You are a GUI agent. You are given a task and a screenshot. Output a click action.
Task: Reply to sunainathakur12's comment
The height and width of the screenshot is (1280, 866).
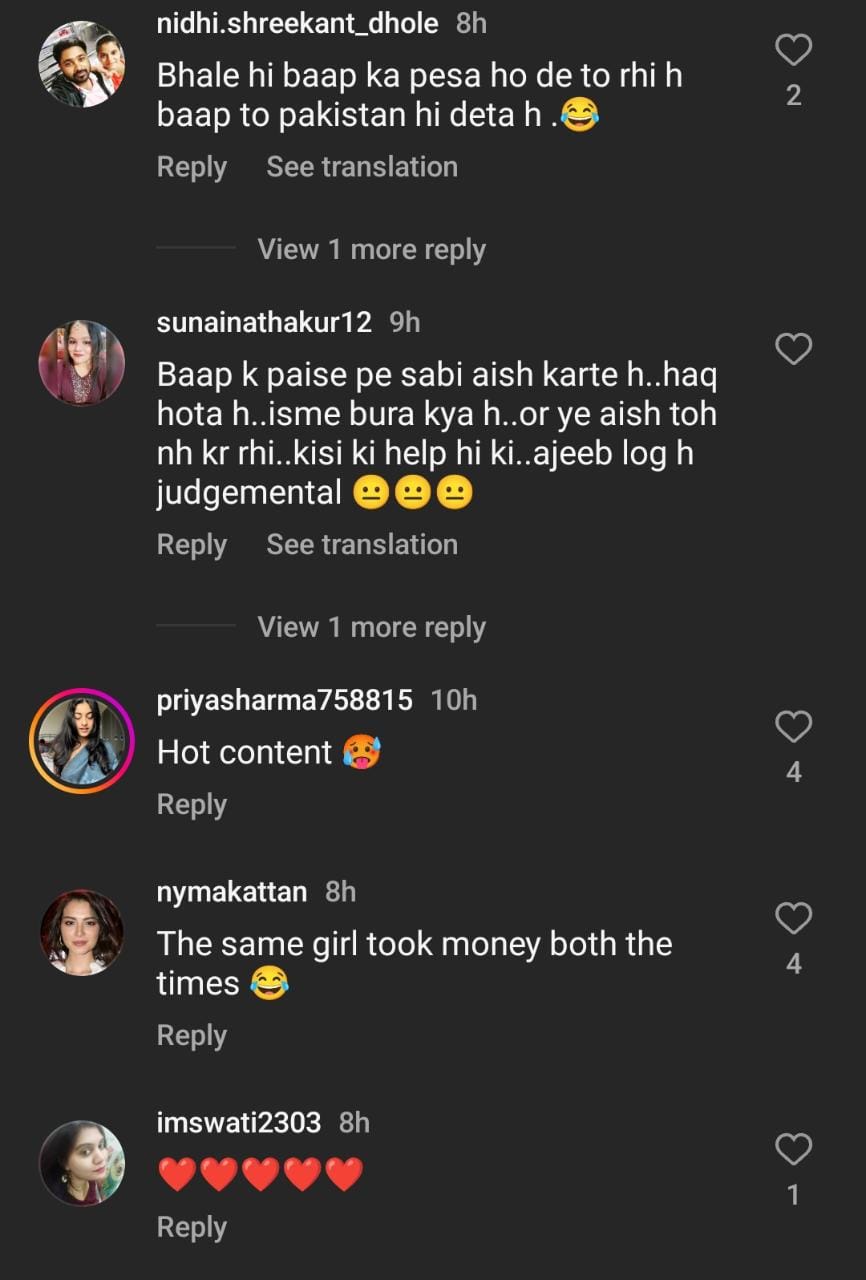192,545
